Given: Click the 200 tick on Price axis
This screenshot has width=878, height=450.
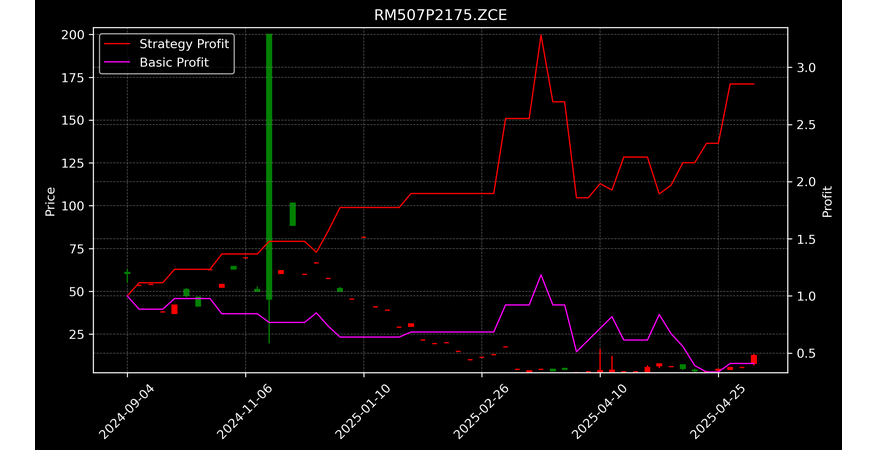Looking at the screenshot, I should coord(73,35).
